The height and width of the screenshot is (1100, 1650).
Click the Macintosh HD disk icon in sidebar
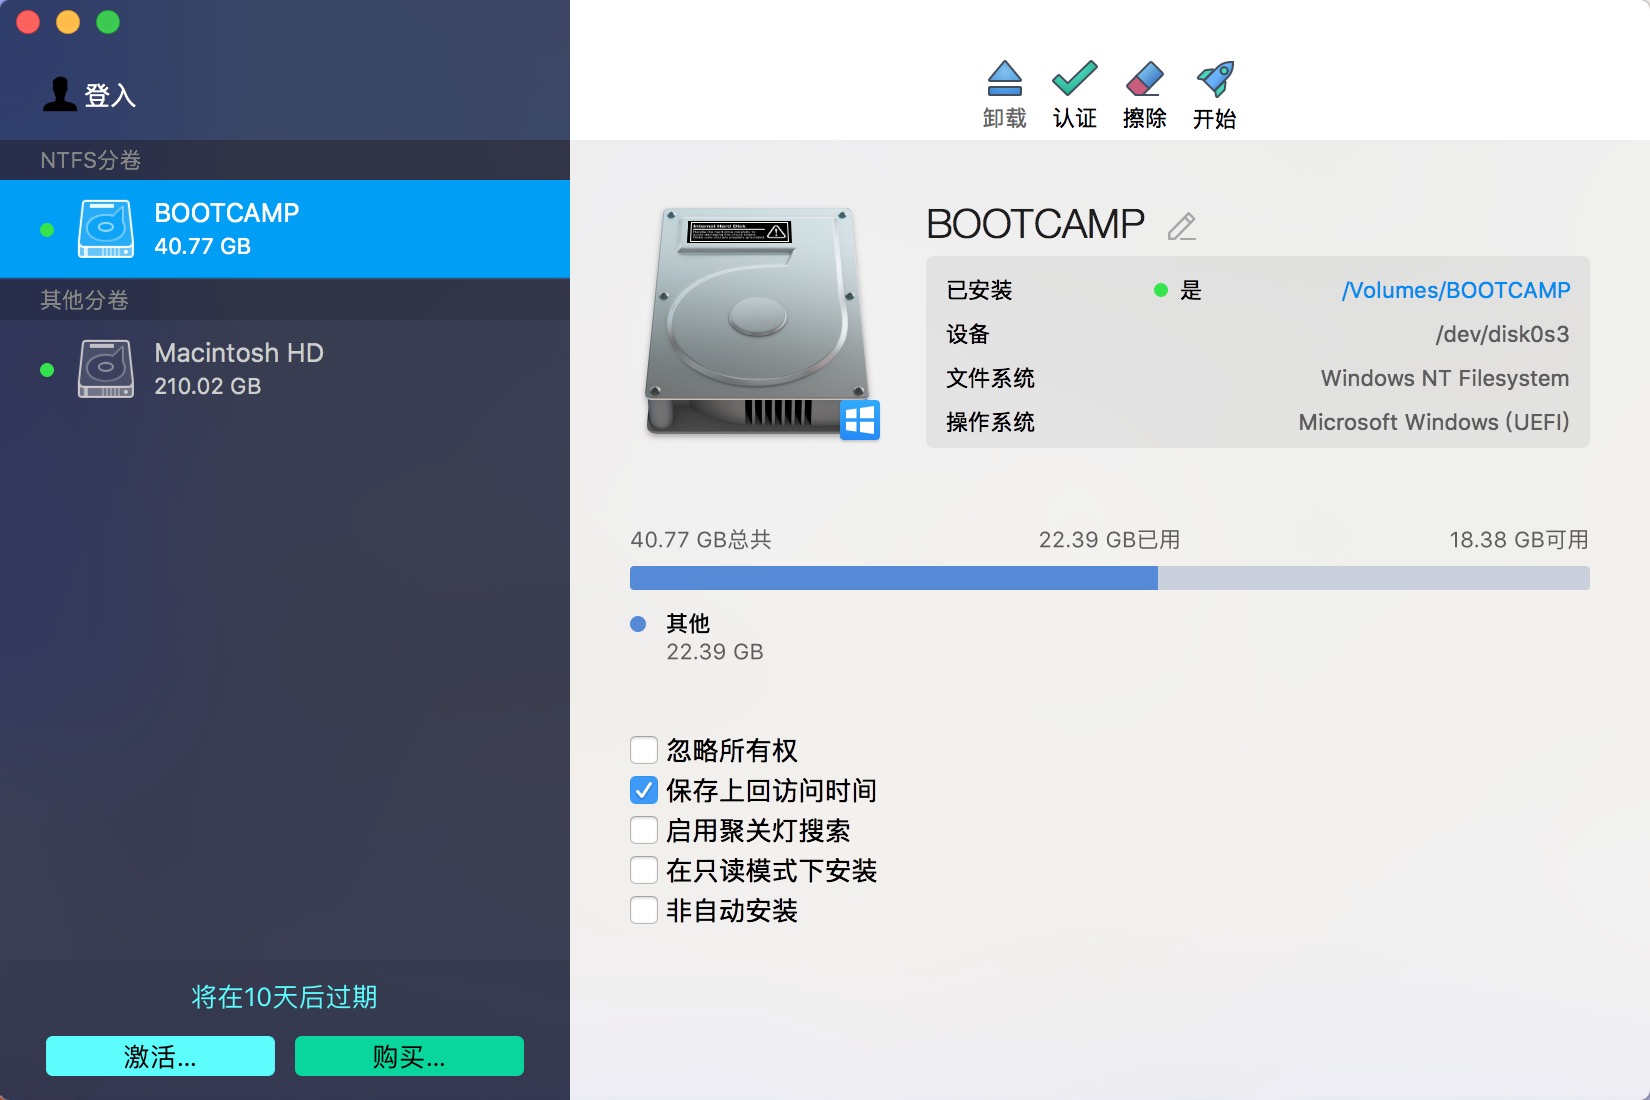(x=105, y=369)
